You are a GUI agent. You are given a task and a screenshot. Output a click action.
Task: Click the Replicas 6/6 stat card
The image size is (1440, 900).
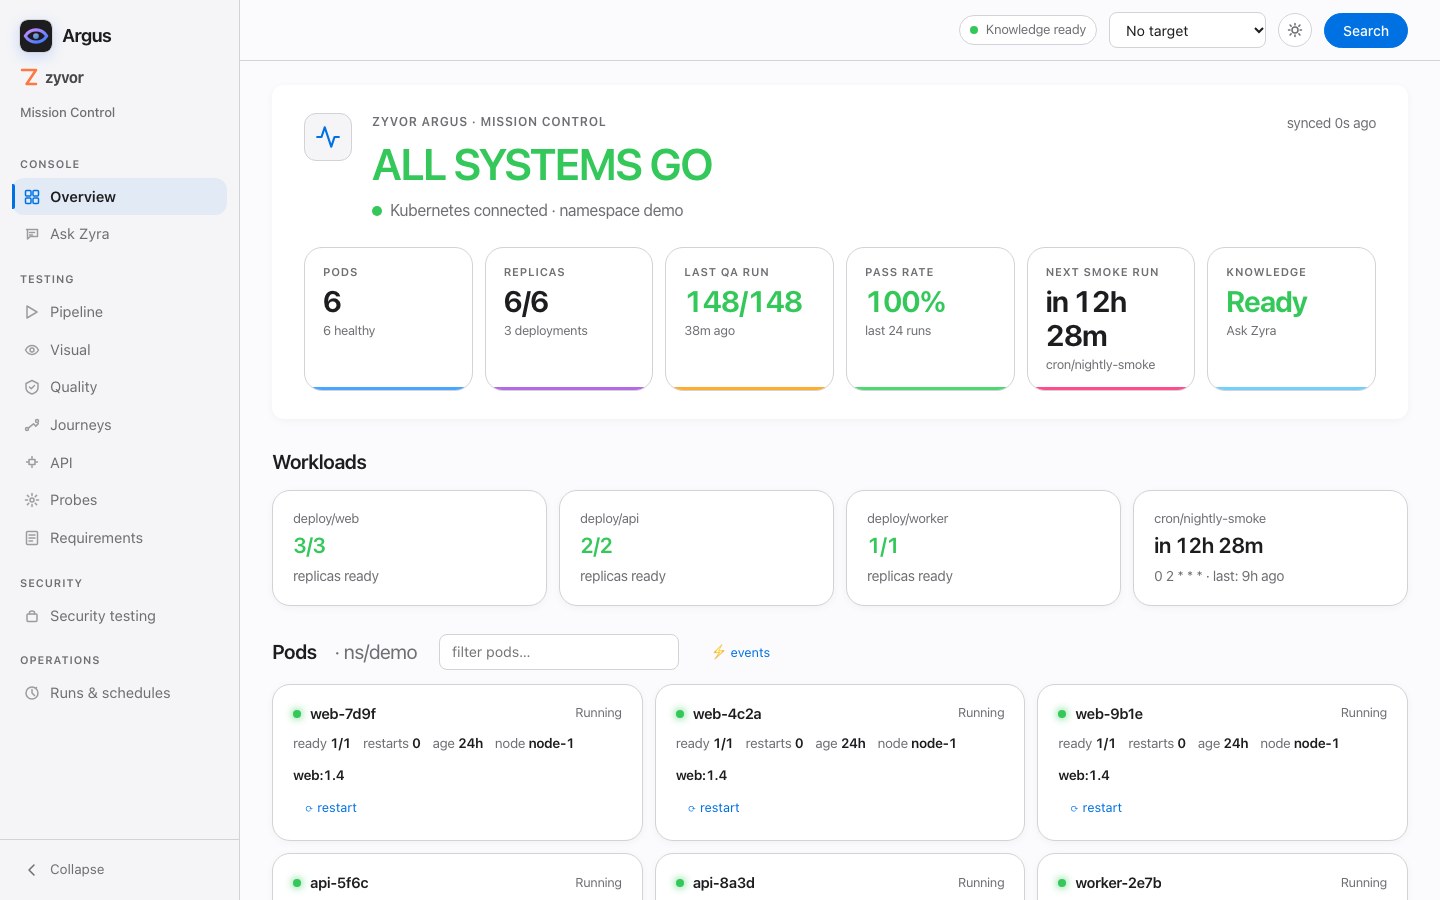click(x=569, y=319)
